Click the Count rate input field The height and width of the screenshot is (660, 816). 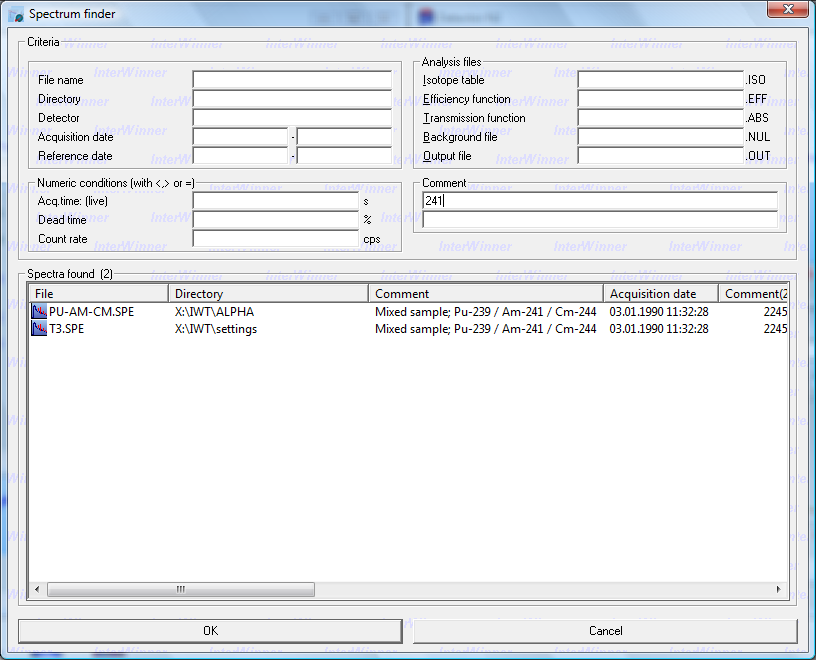tap(275, 239)
